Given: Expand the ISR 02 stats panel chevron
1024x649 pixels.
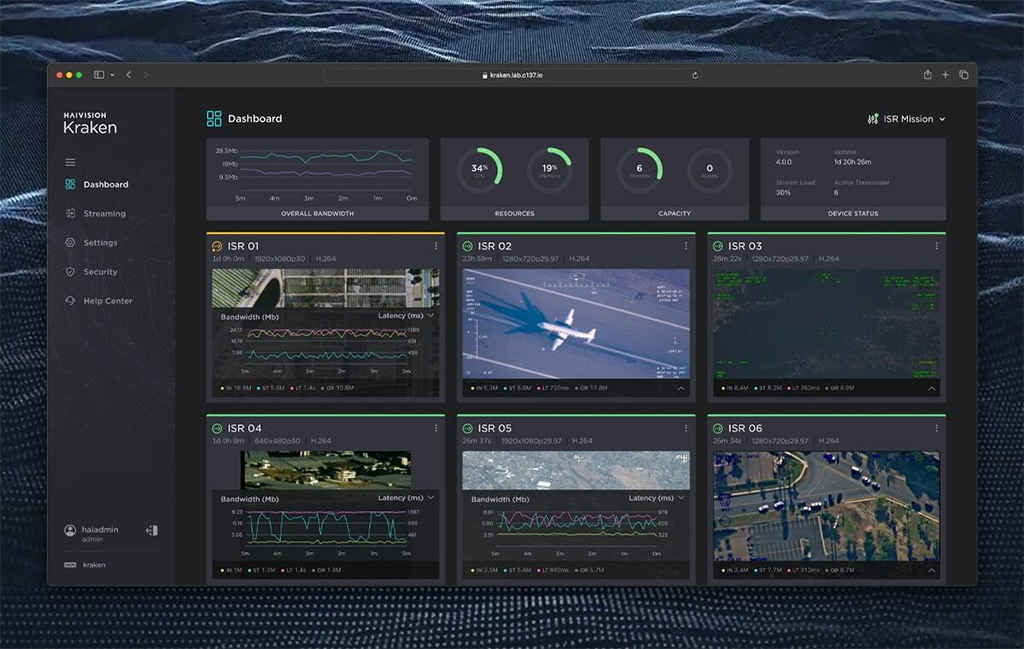Looking at the screenshot, I should pyautogui.click(x=681, y=388).
